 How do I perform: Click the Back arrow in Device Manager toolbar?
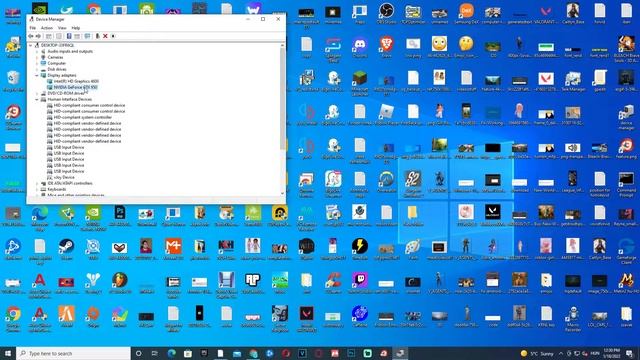31,36
